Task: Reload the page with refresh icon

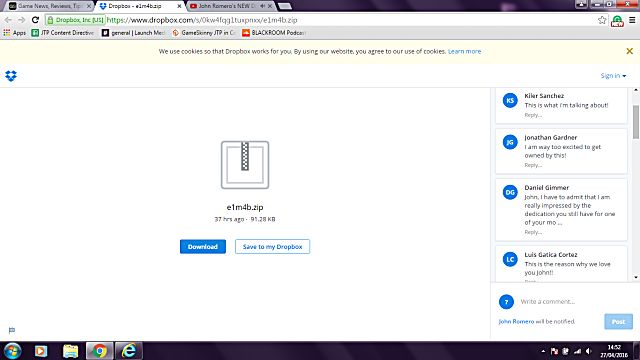Action: (x=36, y=20)
